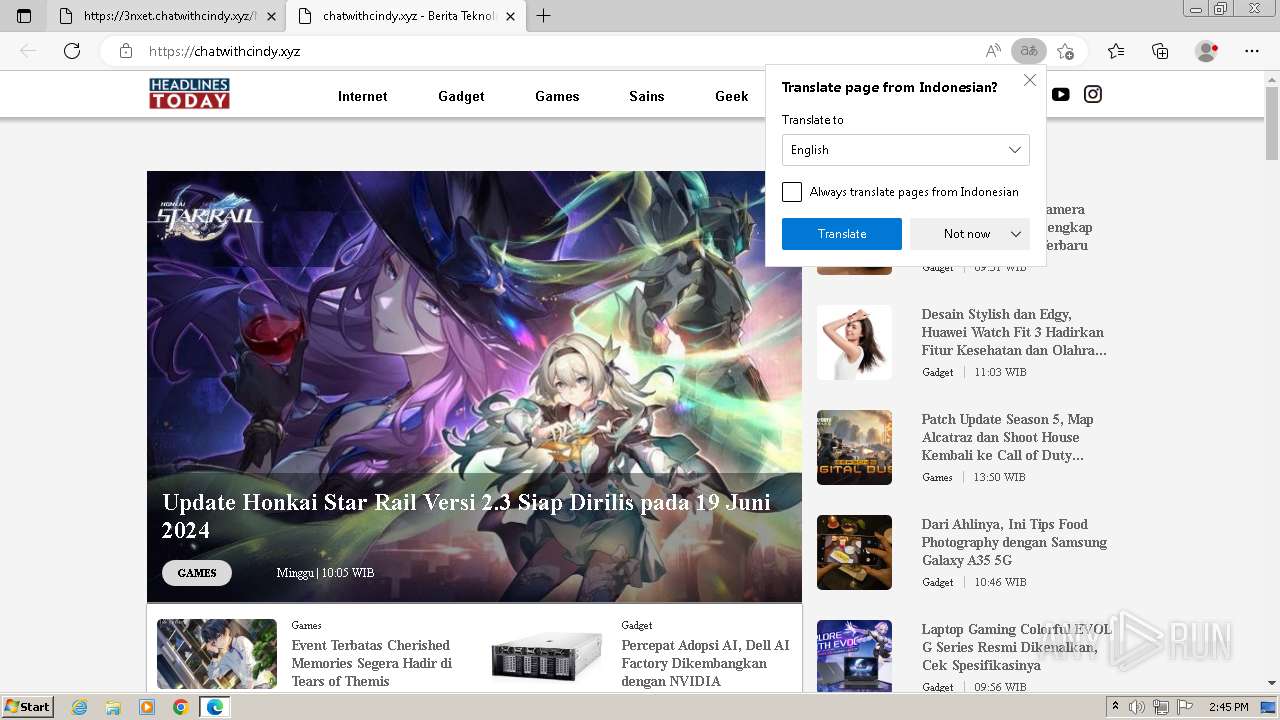Open File Explorer from taskbar

(x=113, y=707)
